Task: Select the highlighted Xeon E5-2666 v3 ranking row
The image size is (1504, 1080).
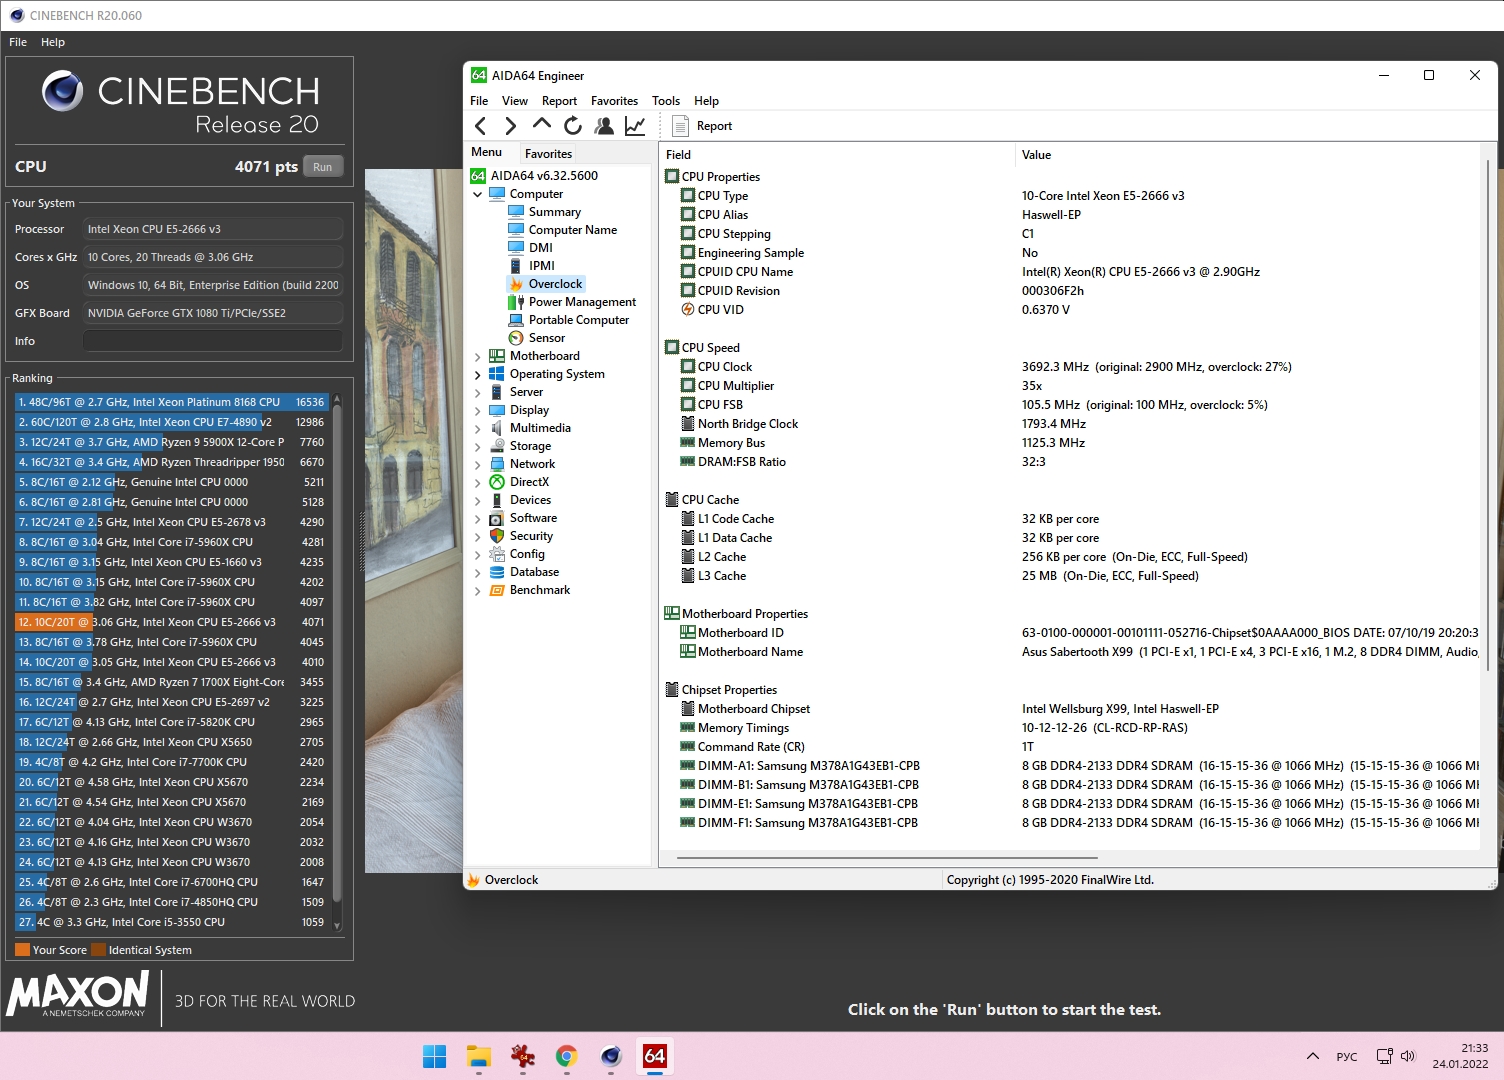Action: coord(171,622)
